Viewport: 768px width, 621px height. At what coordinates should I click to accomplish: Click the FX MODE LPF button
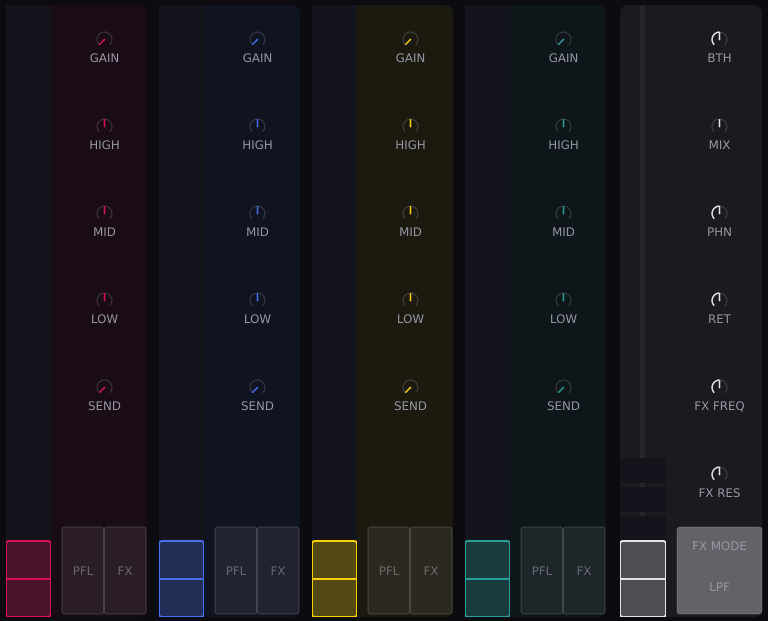click(x=719, y=571)
